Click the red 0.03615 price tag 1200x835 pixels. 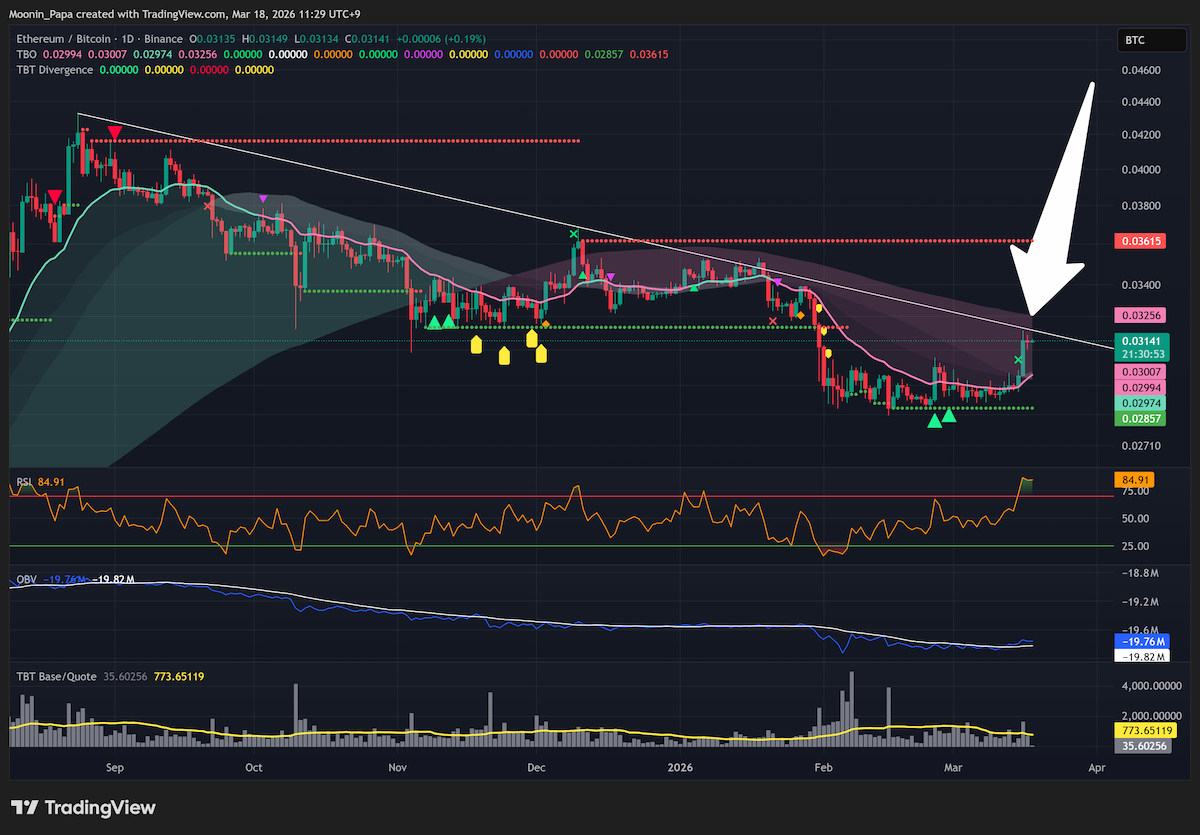click(x=1140, y=241)
